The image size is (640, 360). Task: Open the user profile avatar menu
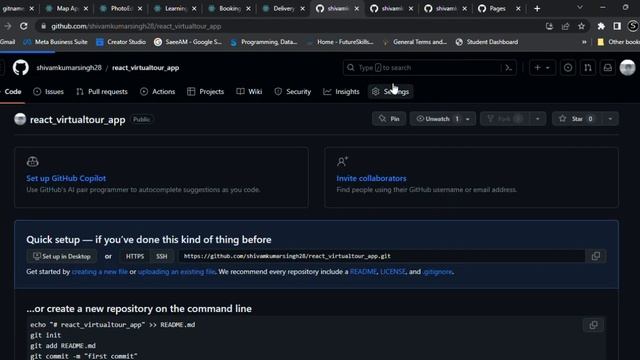click(x=627, y=68)
